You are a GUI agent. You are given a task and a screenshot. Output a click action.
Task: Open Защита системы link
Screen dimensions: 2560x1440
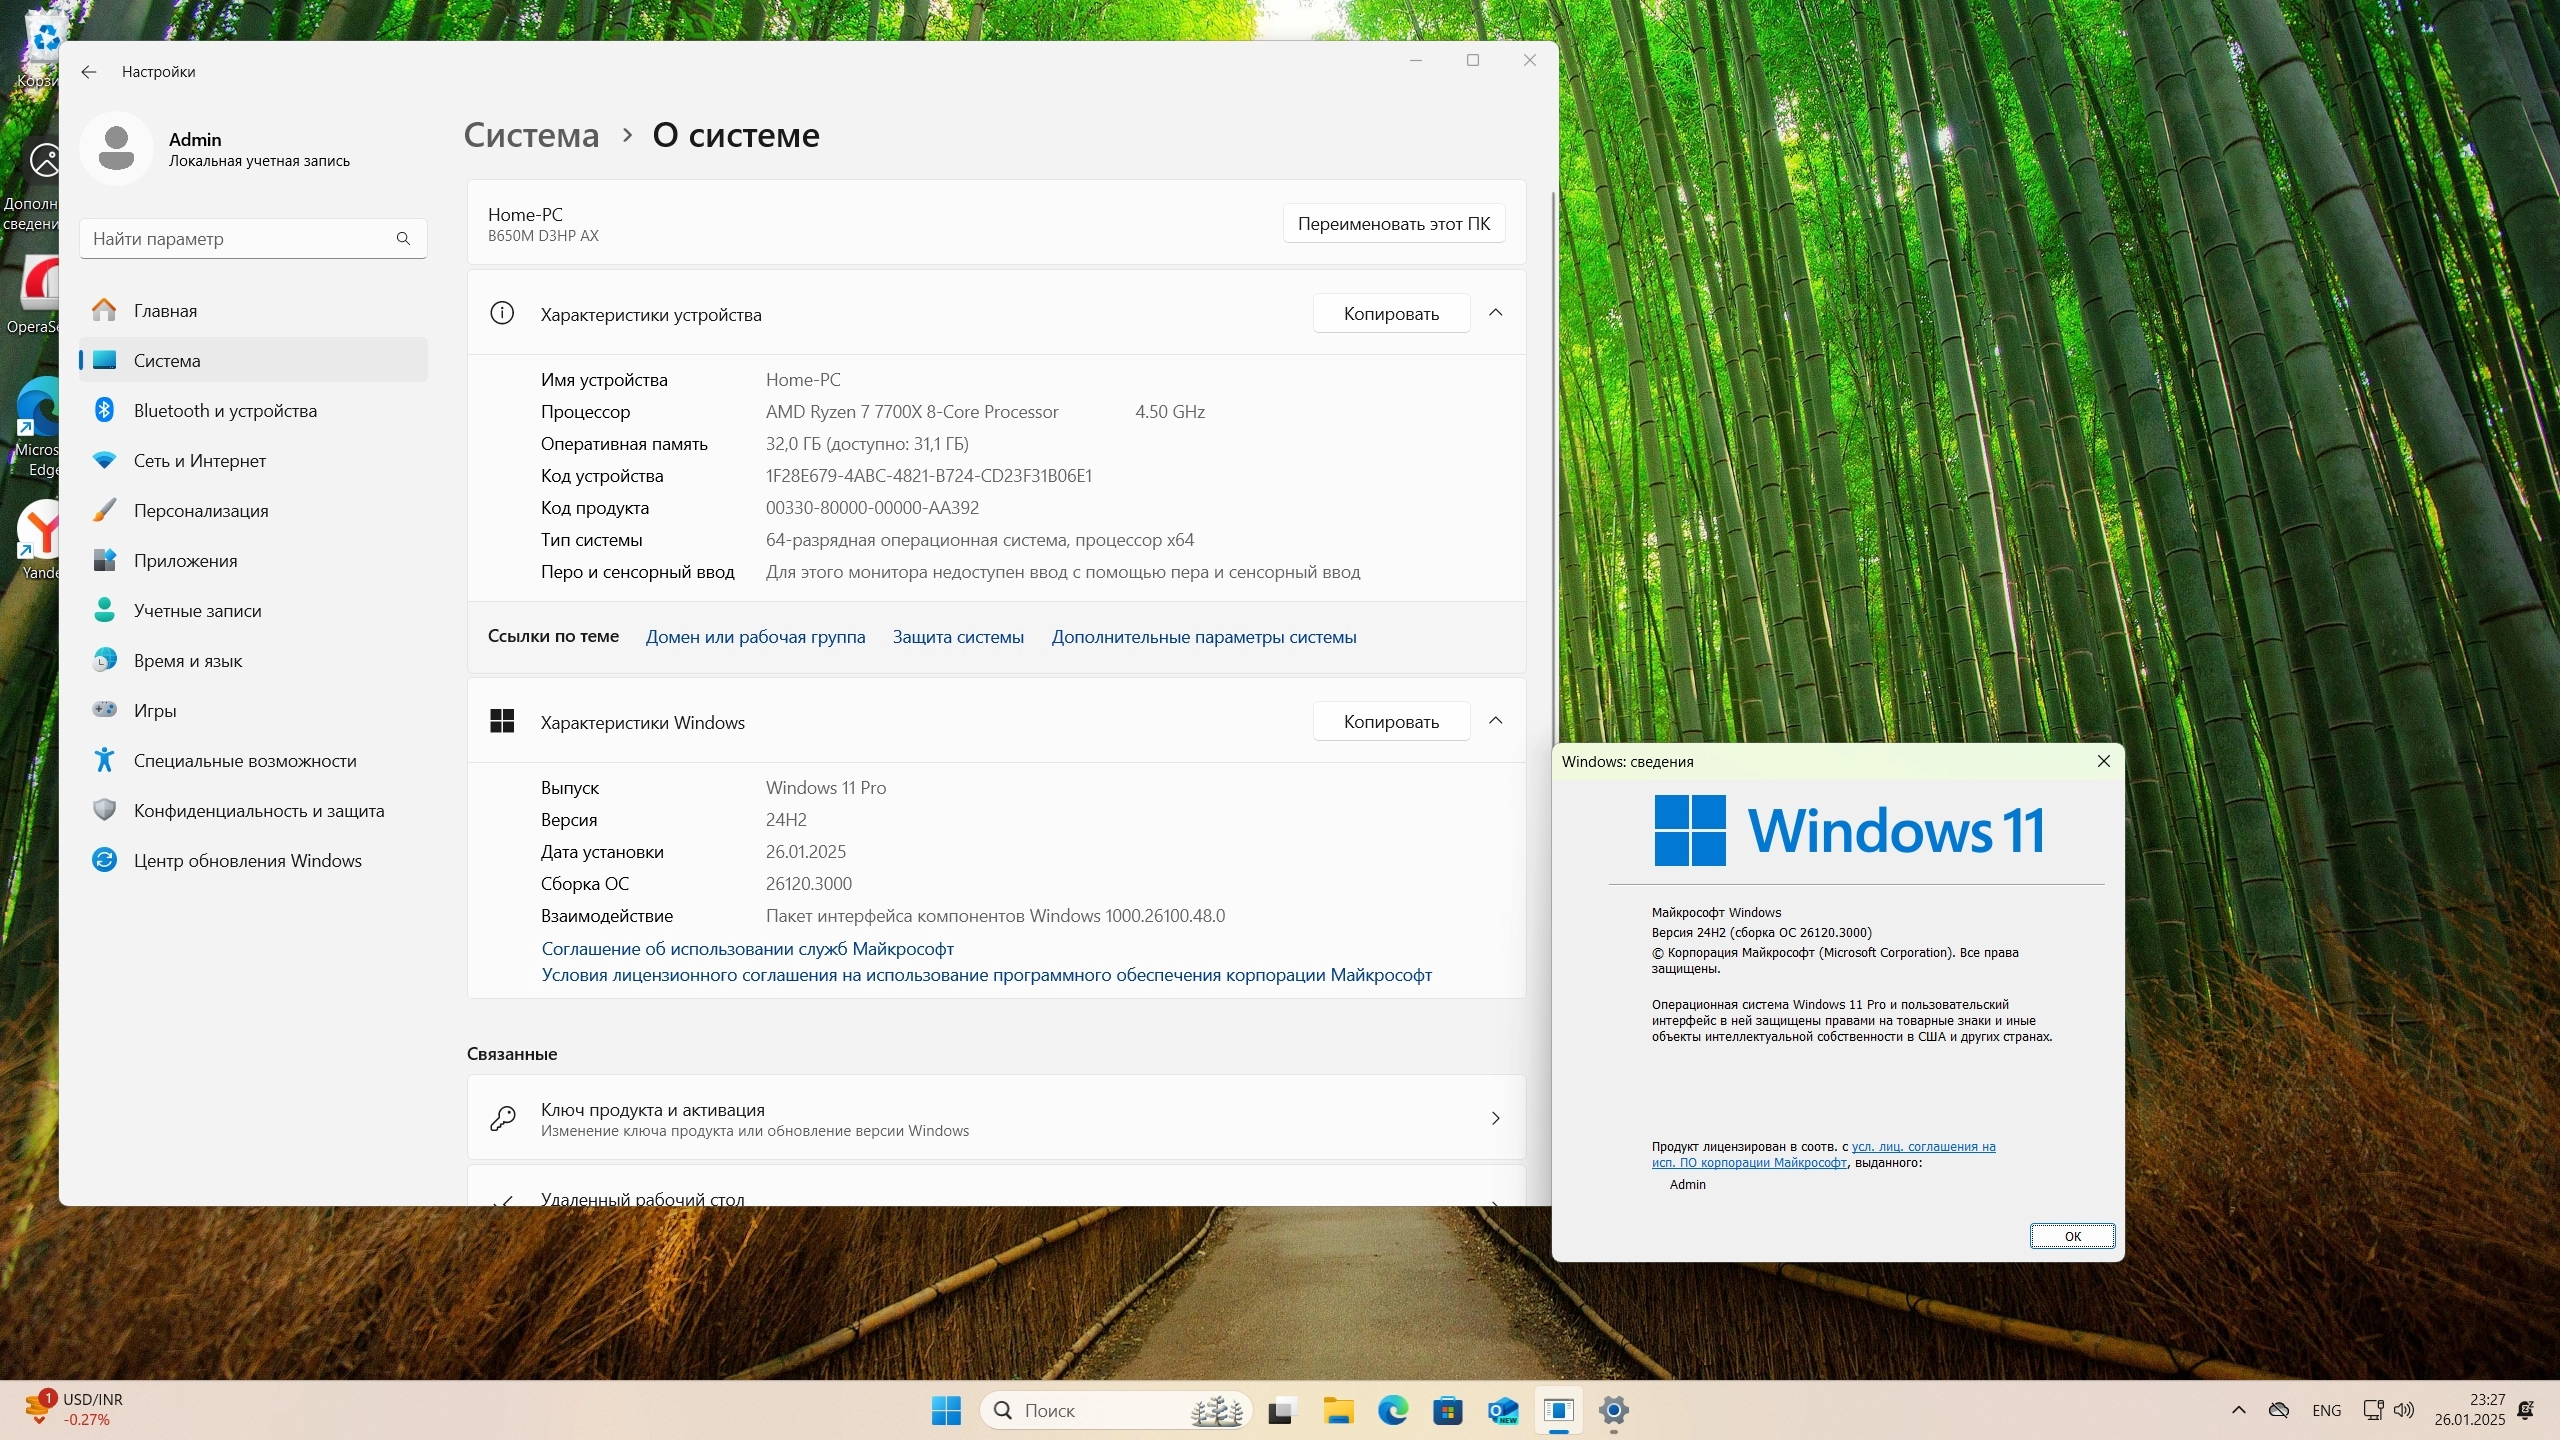(957, 637)
